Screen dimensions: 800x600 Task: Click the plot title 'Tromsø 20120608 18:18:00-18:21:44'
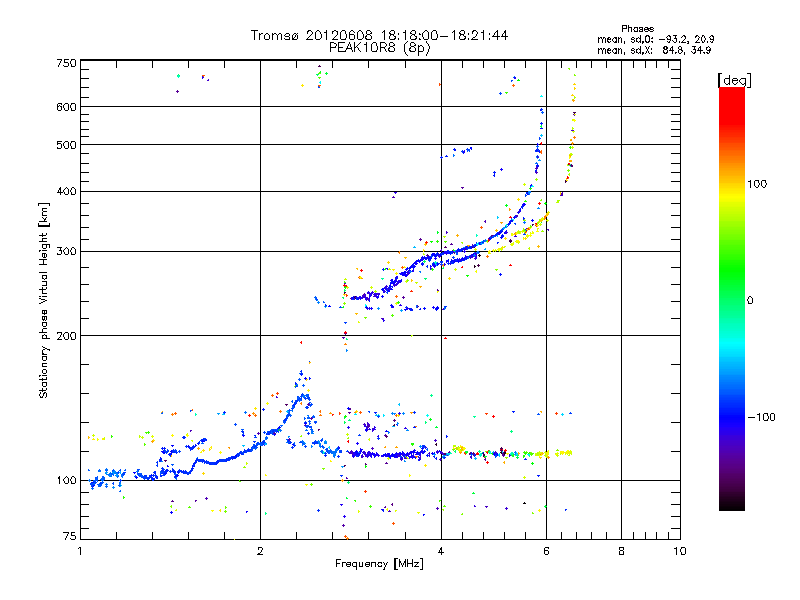click(x=379, y=35)
